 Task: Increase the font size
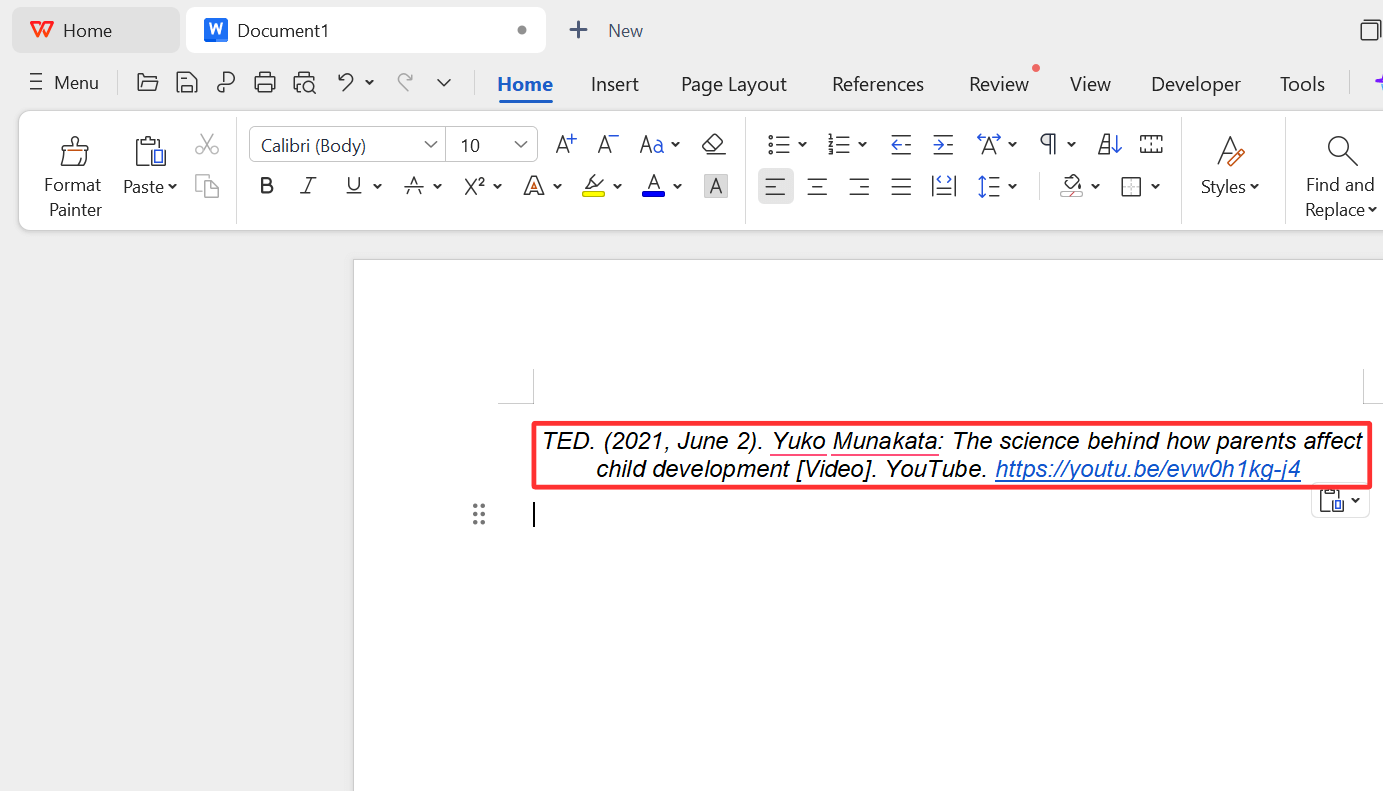point(565,144)
